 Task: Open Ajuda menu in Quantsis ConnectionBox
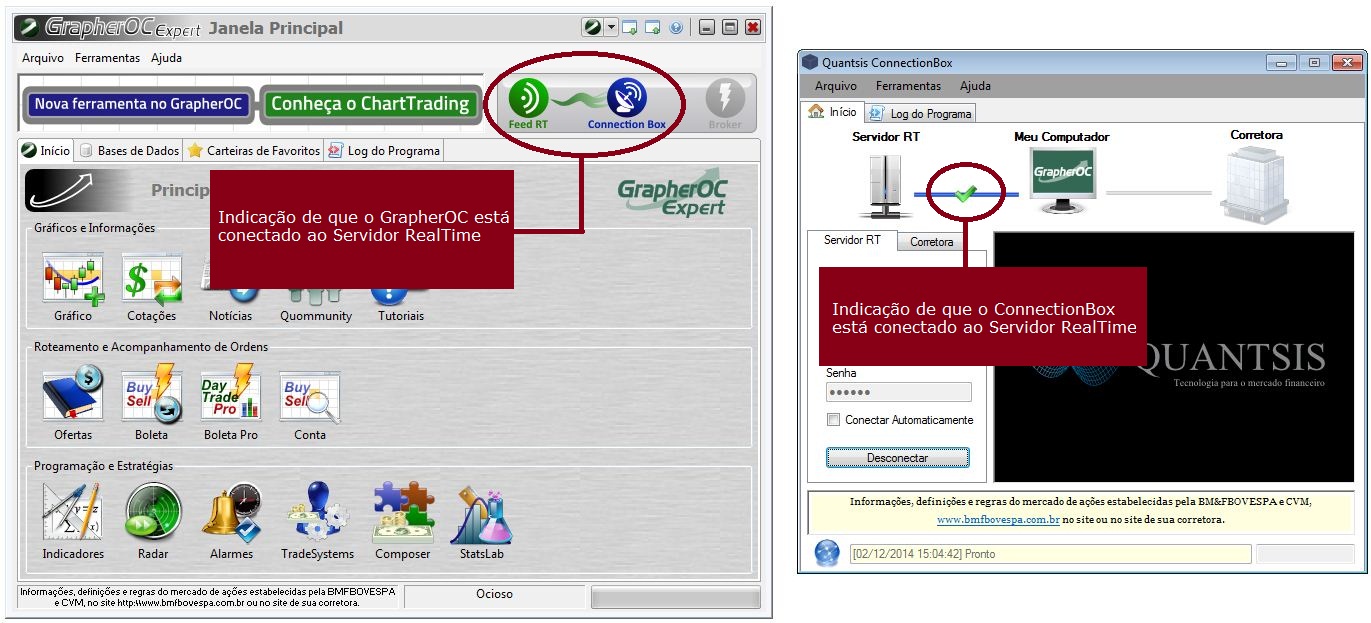[x=976, y=86]
